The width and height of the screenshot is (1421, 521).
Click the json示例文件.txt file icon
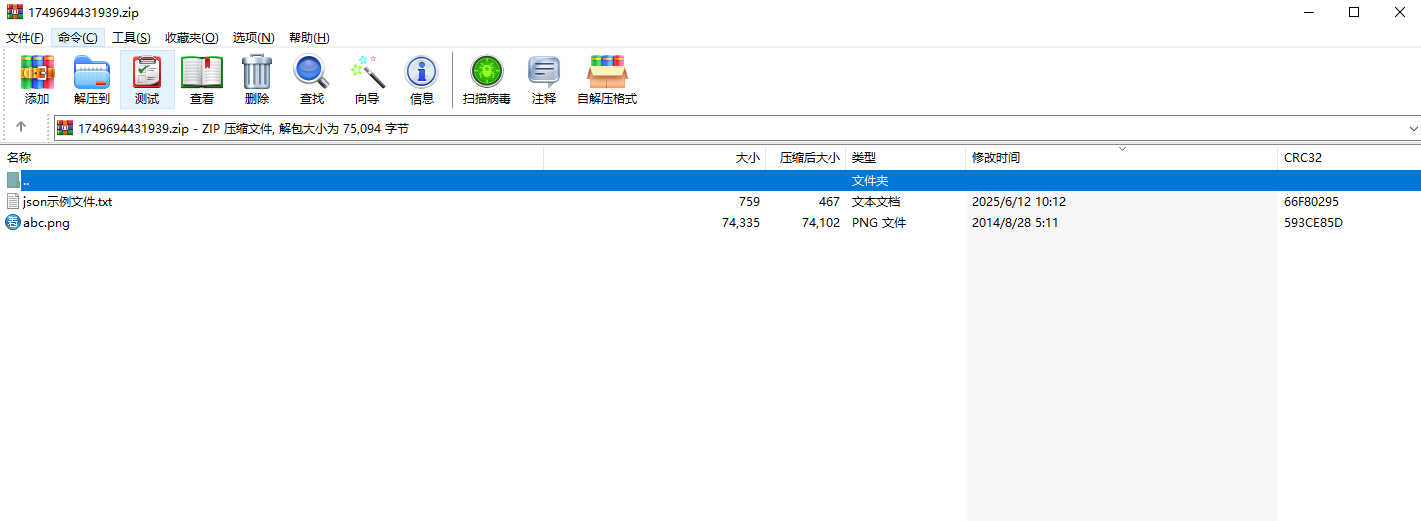click(x=13, y=201)
